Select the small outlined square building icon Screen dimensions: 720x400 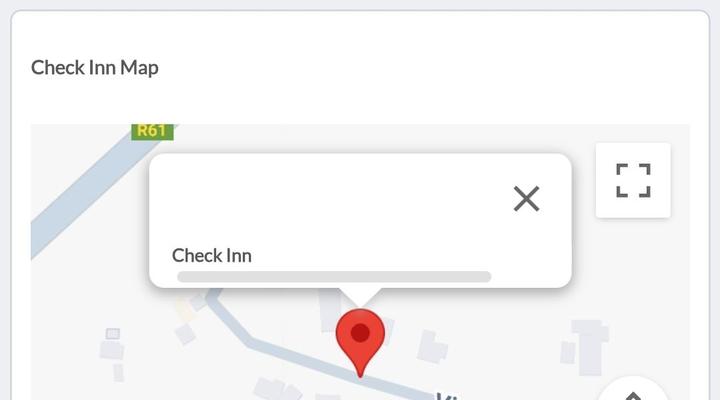click(113, 334)
